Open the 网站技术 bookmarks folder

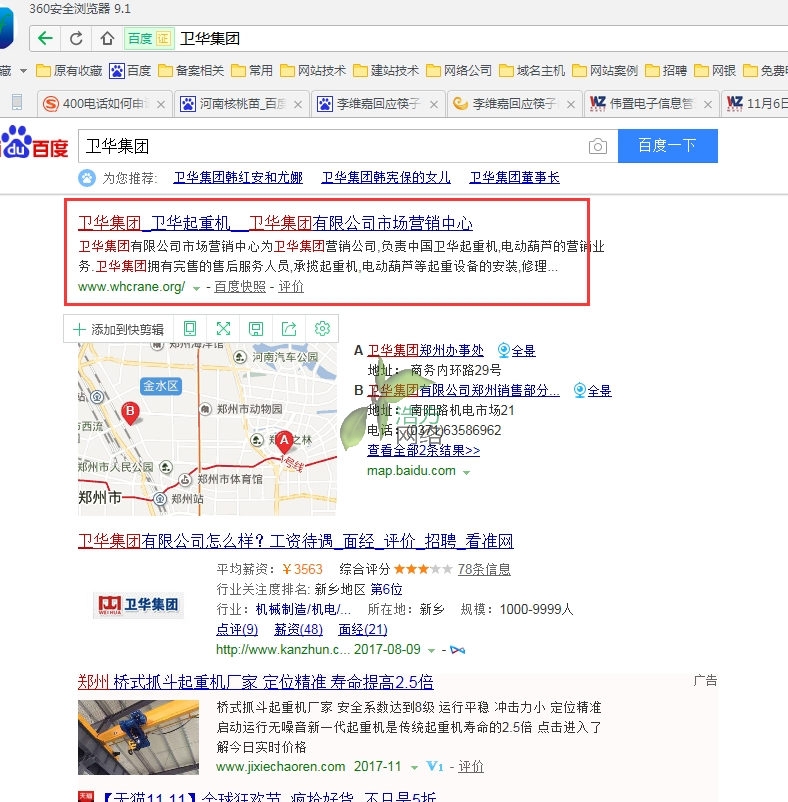[x=313, y=71]
